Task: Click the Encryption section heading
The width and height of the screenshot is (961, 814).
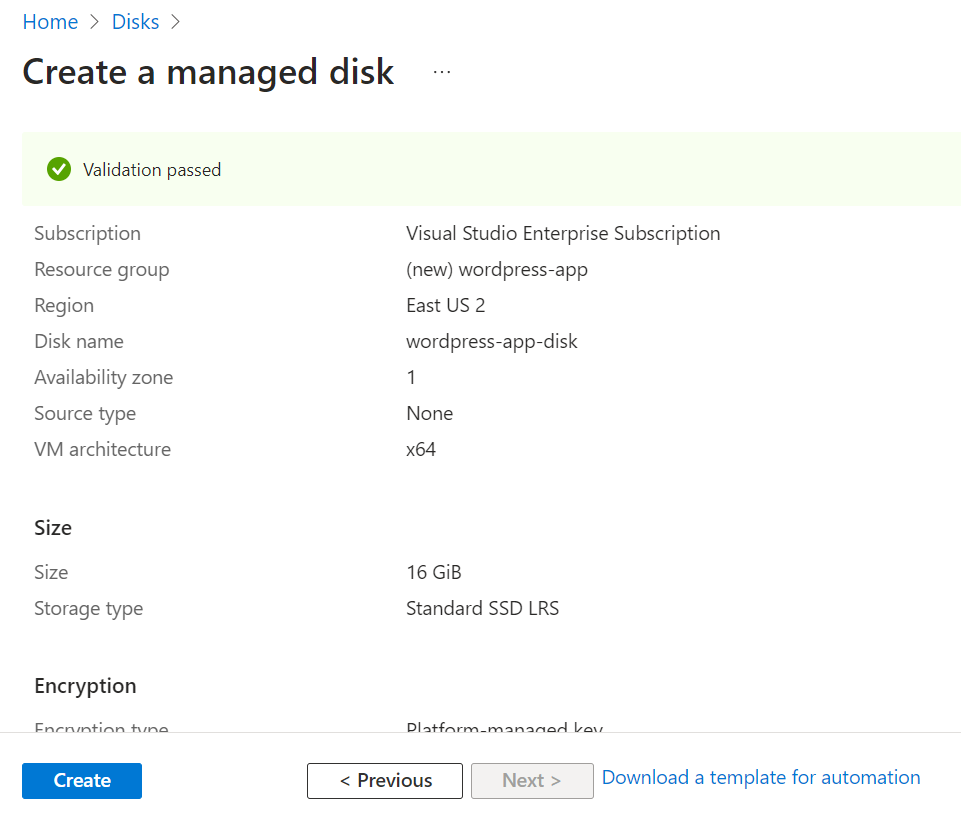Action: tap(85, 686)
